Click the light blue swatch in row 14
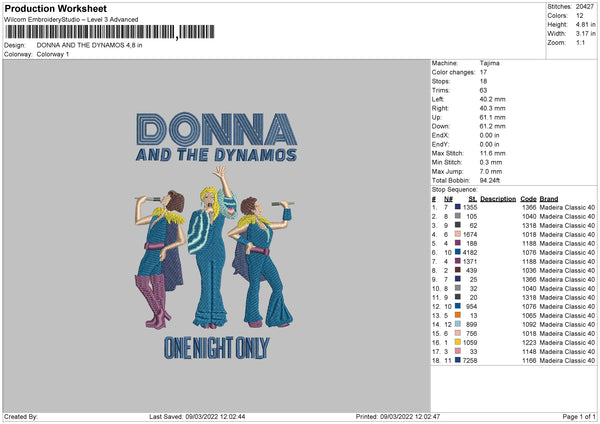This screenshot has height=424, width=600. click(458, 324)
